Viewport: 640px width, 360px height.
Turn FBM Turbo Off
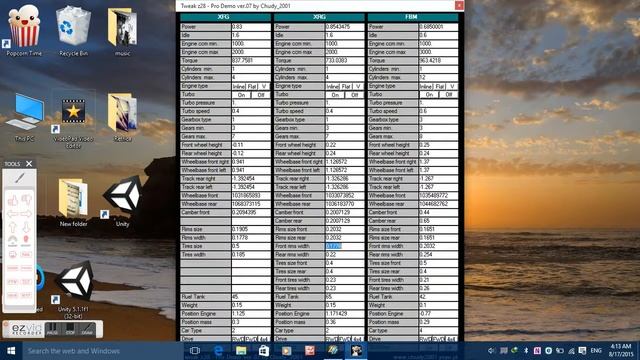(x=448, y=95)
